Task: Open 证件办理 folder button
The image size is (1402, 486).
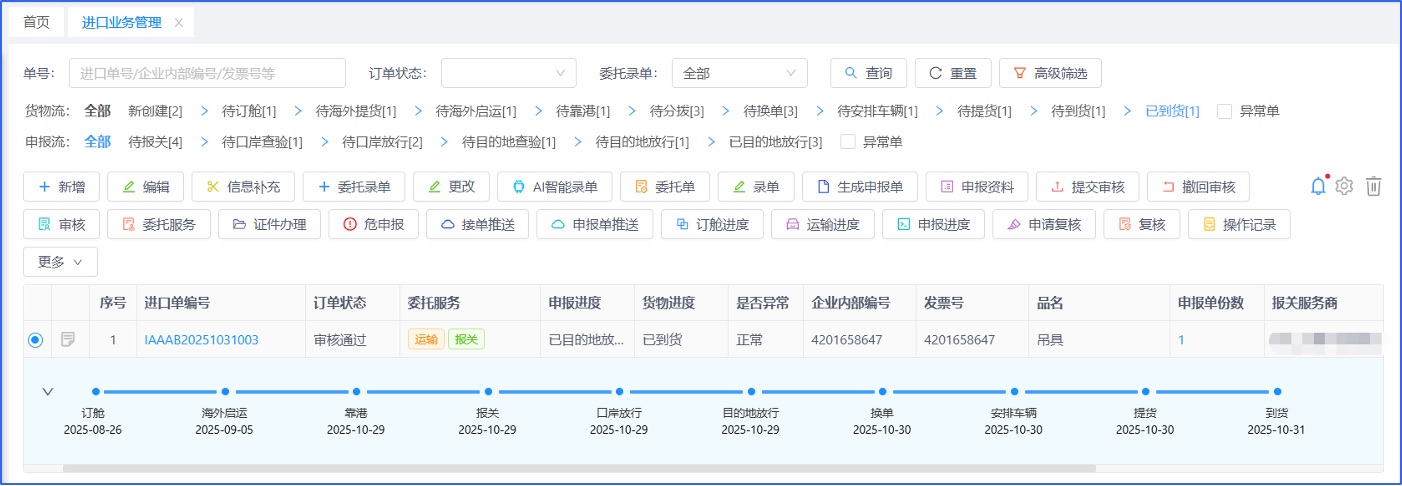Action: point(269,224)
